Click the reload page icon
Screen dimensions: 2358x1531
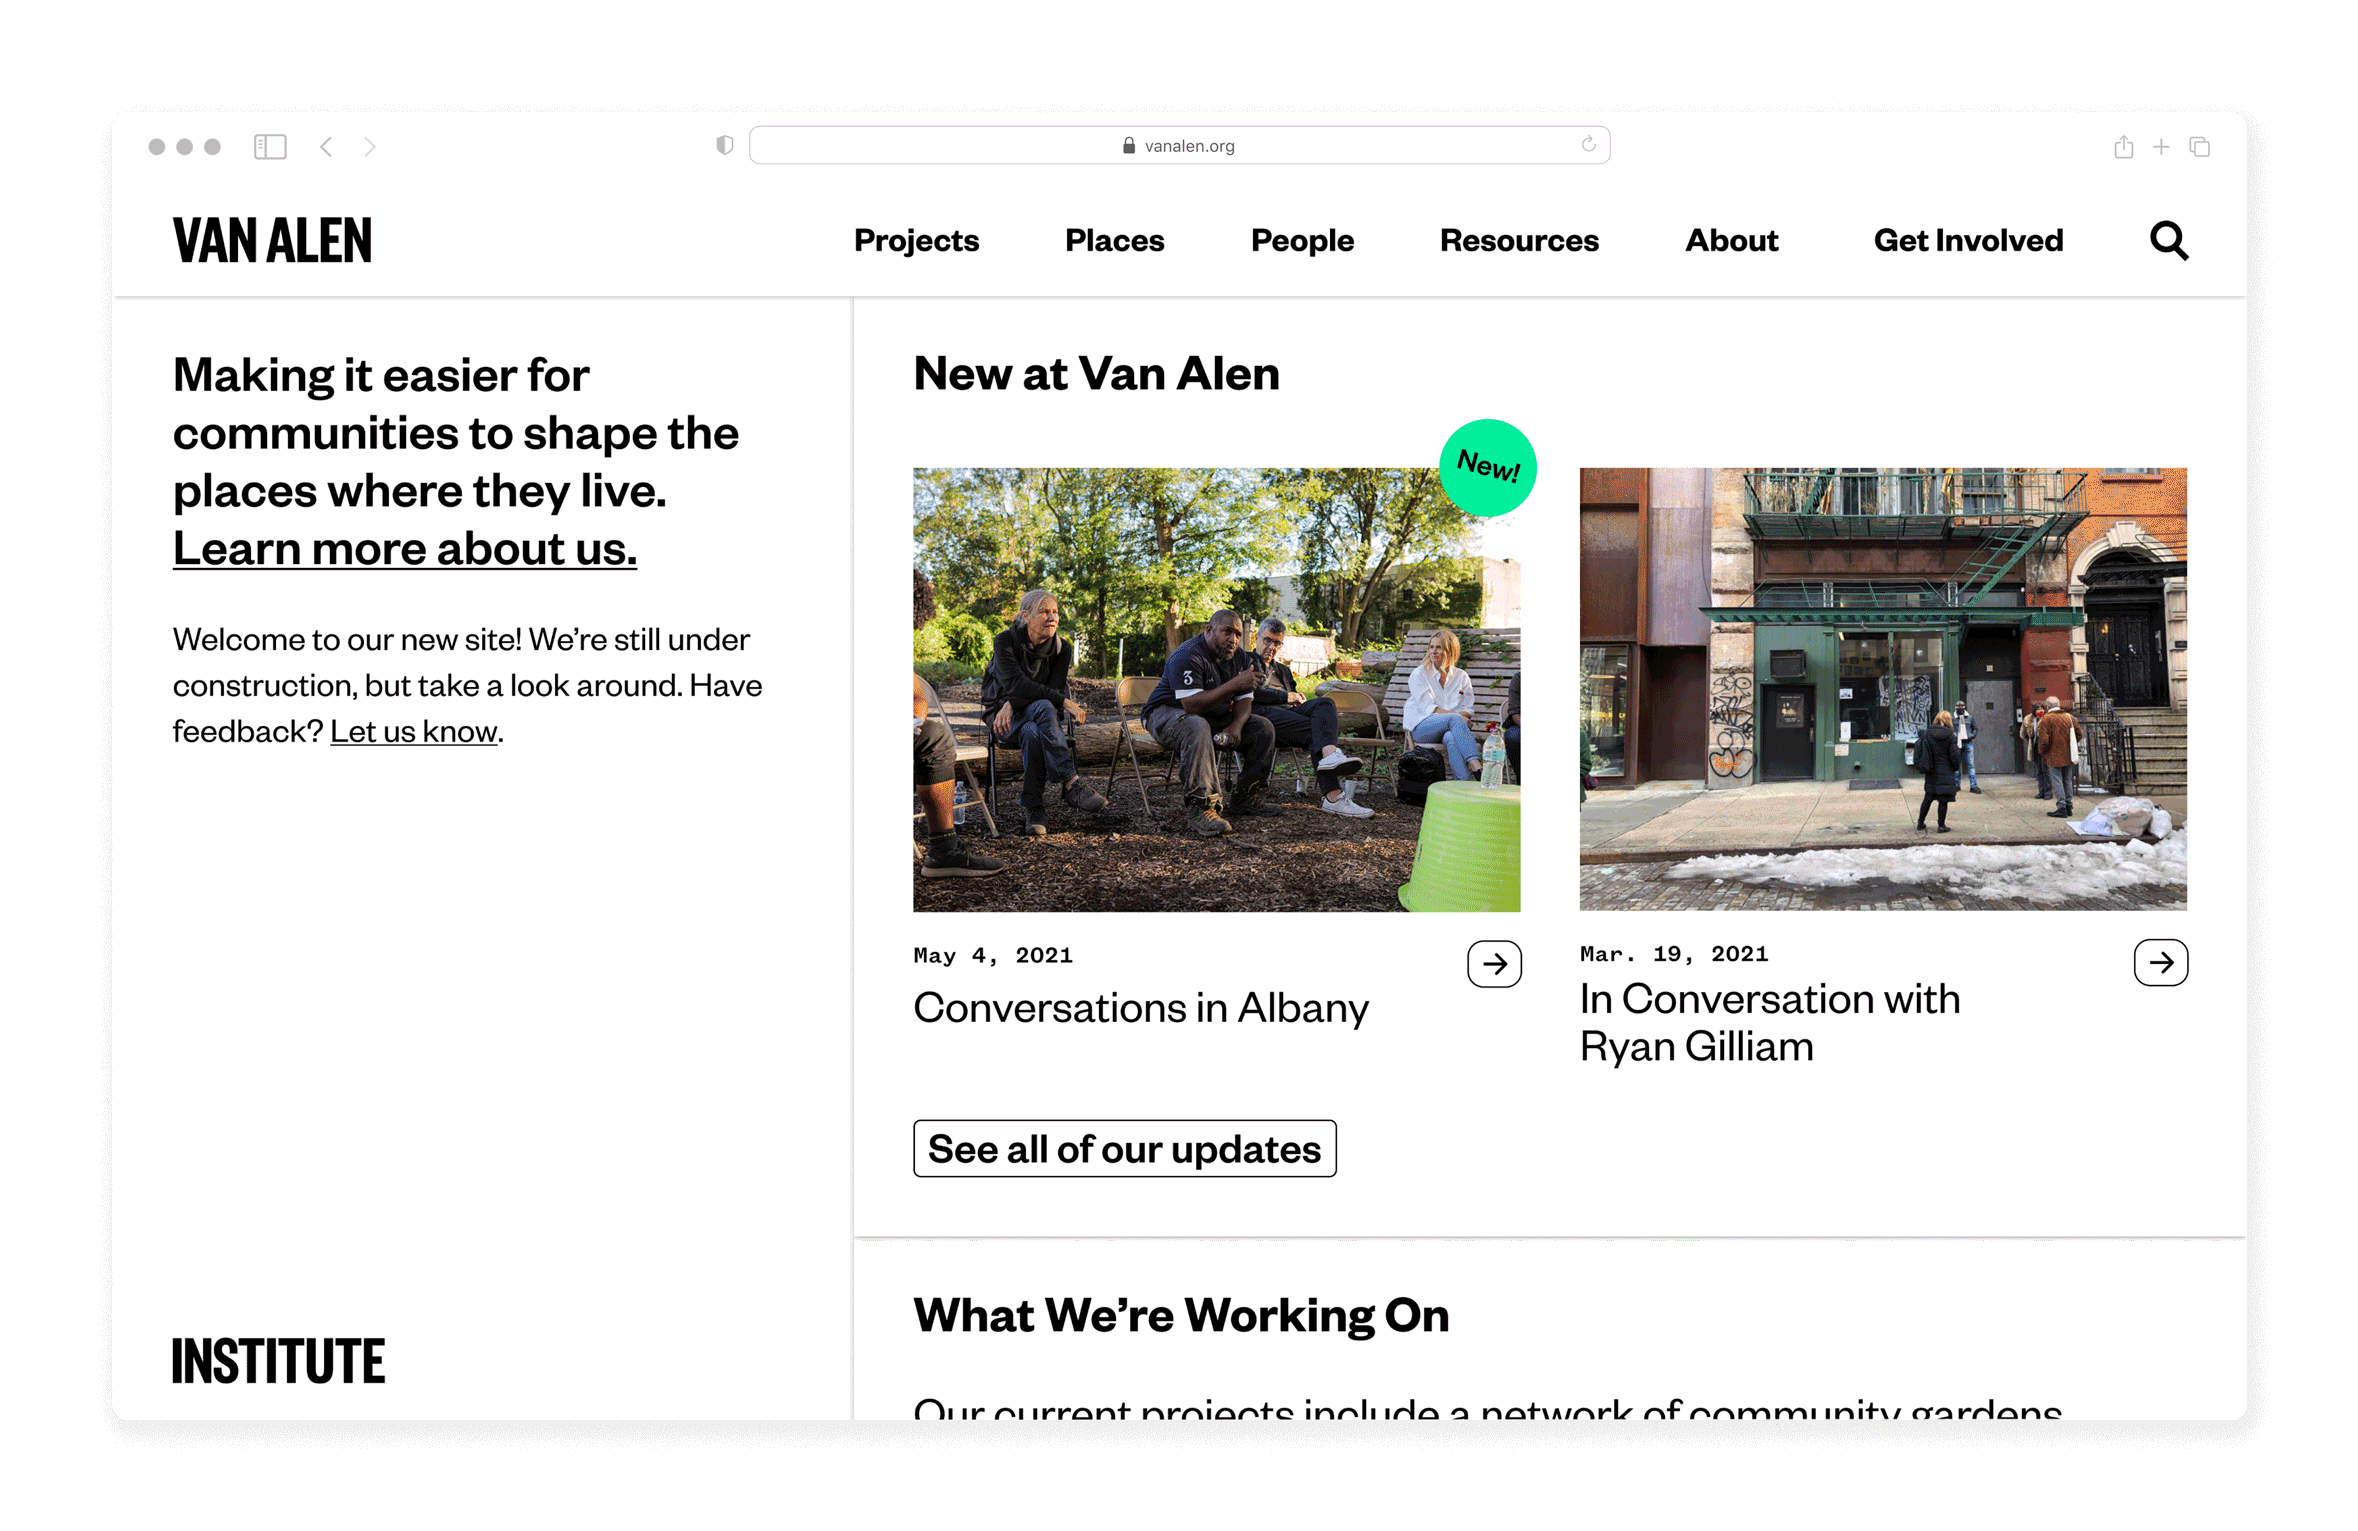[1588, 145]
